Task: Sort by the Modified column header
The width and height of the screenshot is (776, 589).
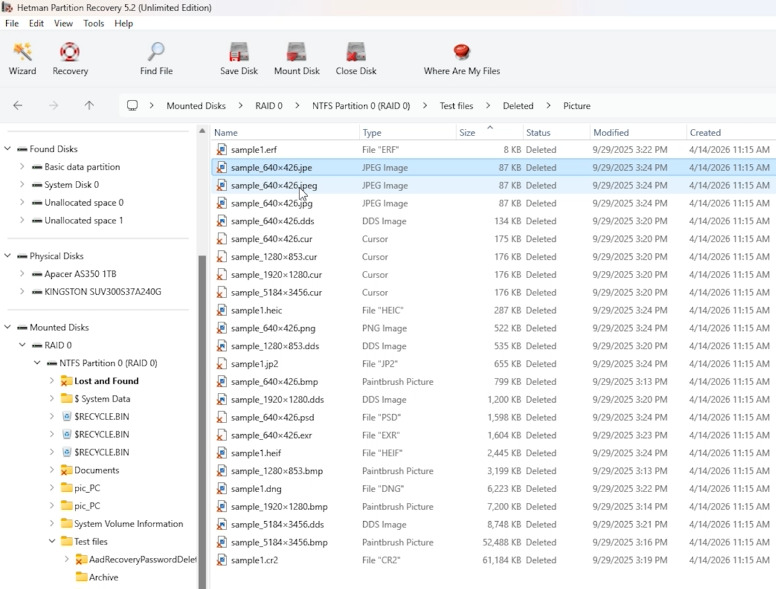Action: click(x=637, y=132)
